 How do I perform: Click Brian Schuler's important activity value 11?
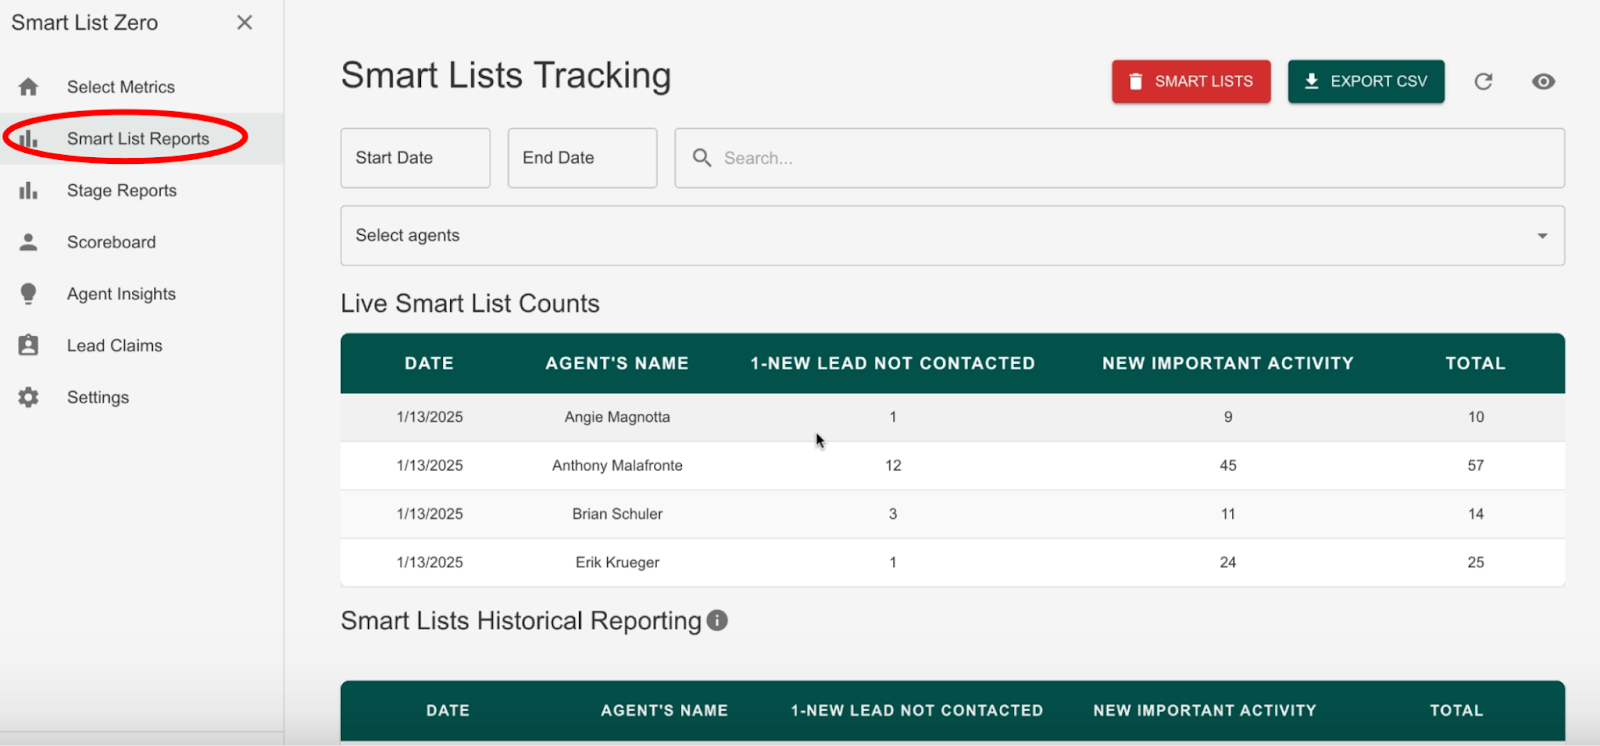[1228, 514]
